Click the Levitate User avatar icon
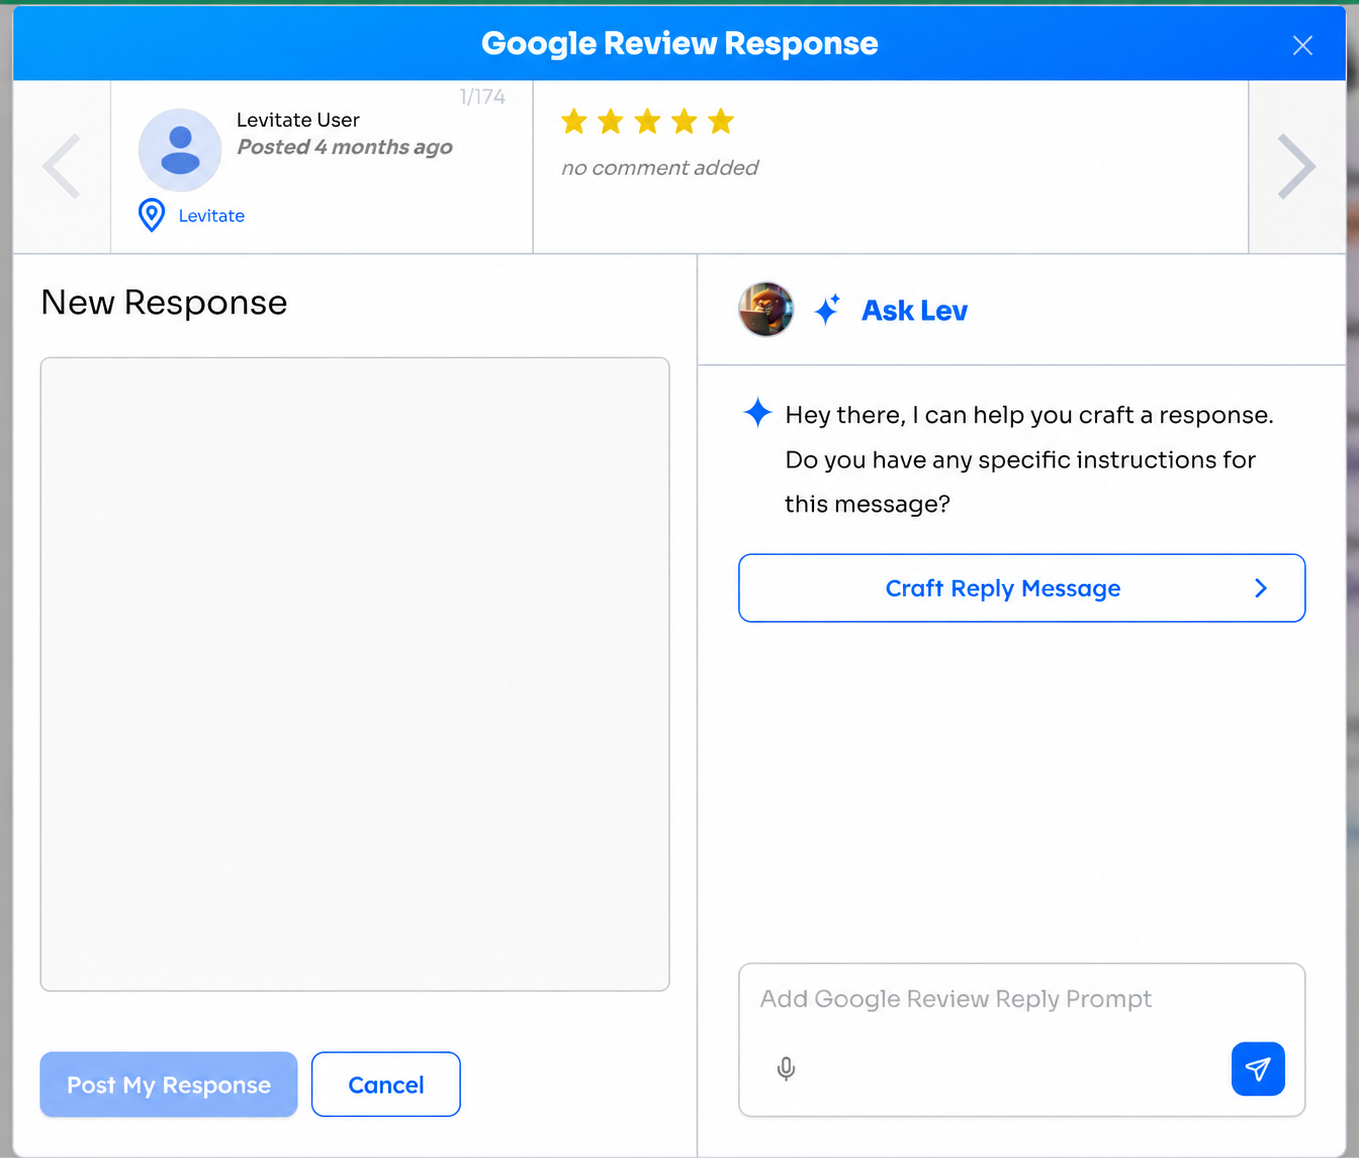The height and width of the screenshot is (1158, 1359). pyautogui.click(x=180, y=150)
